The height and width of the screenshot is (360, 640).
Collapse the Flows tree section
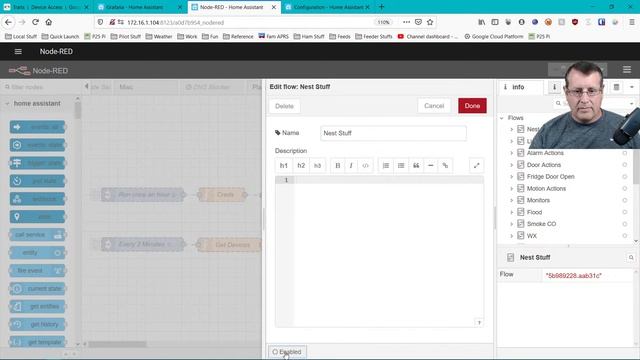pos(502,118)
